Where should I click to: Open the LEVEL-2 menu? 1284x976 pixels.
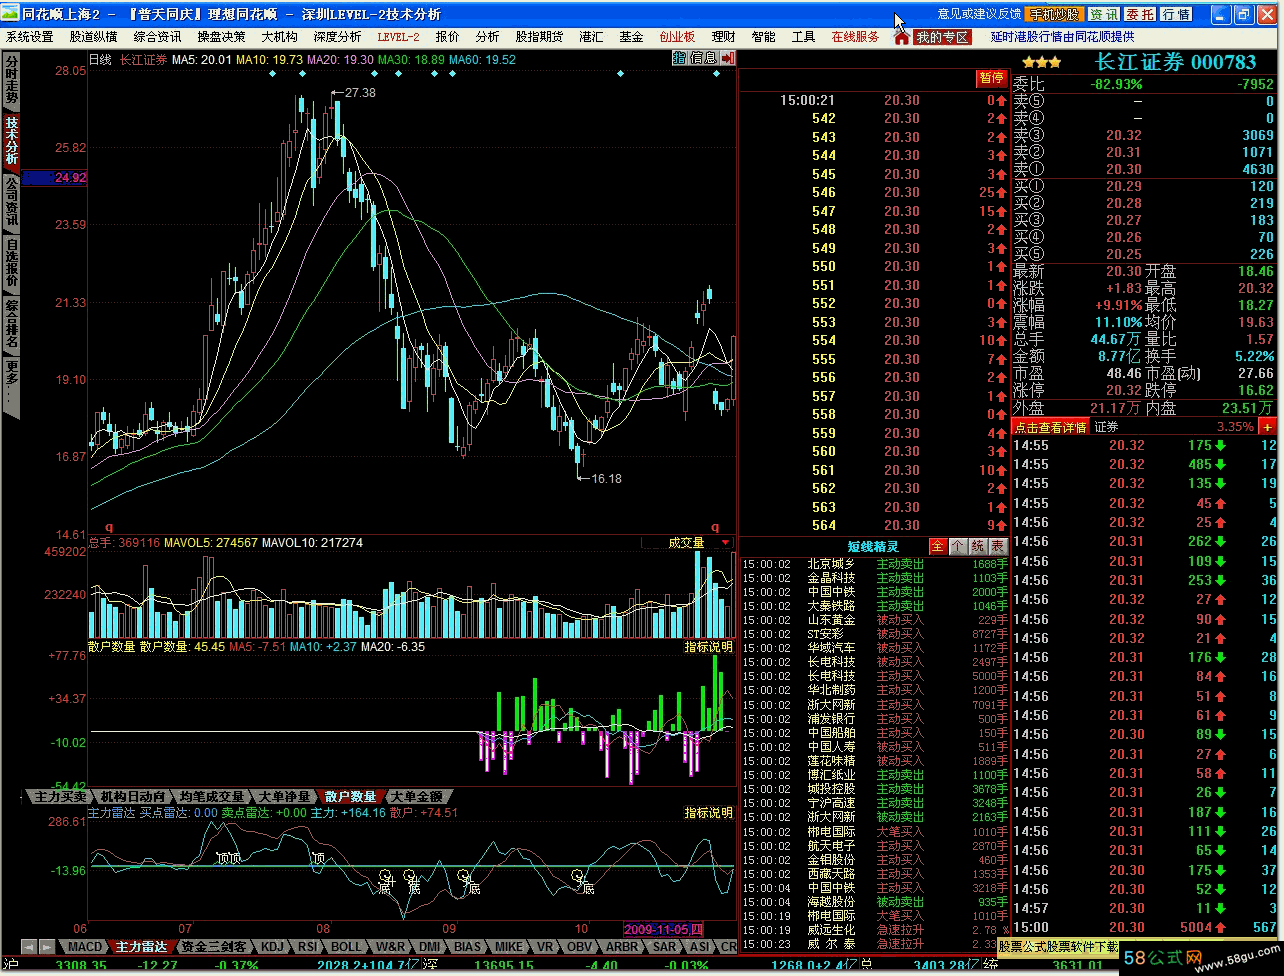click(398, 37)
